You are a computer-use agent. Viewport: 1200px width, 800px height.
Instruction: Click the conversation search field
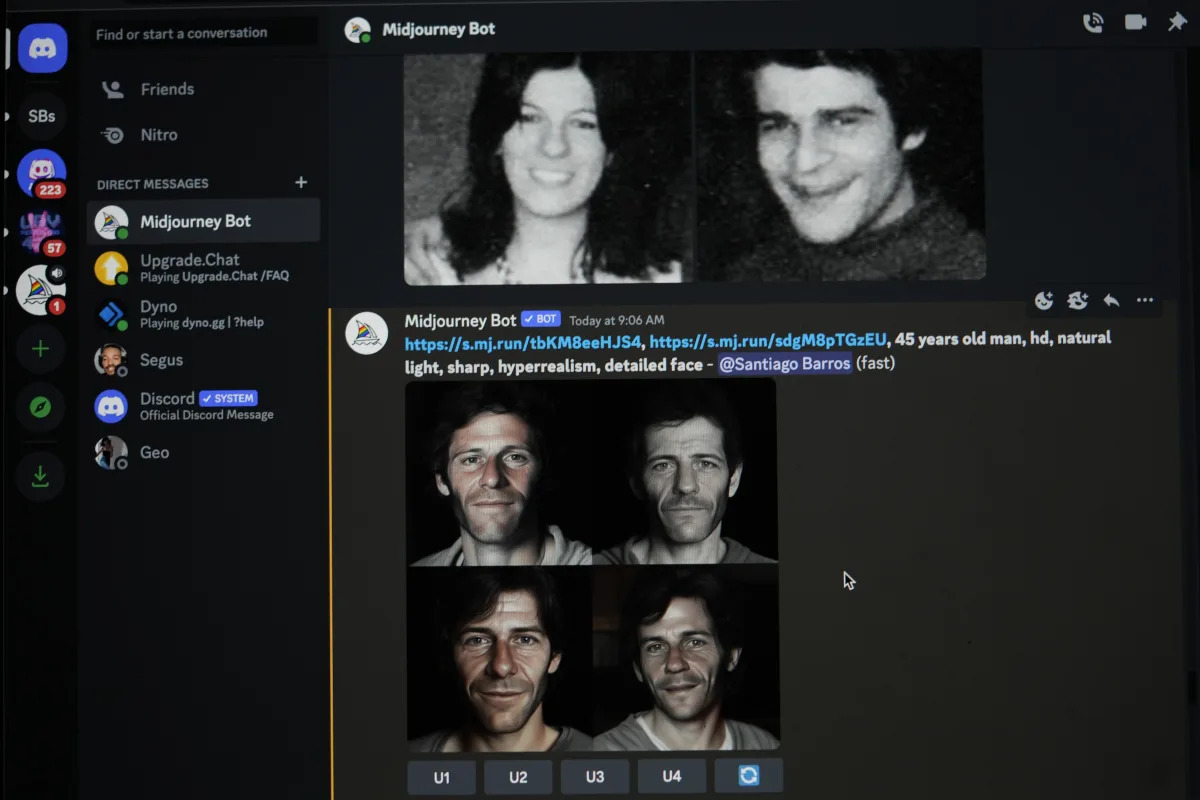(x=200, y=32)
